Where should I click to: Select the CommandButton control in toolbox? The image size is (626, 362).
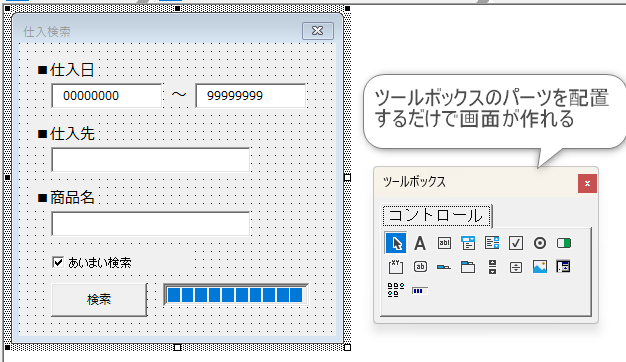click(x=420, y=267)
